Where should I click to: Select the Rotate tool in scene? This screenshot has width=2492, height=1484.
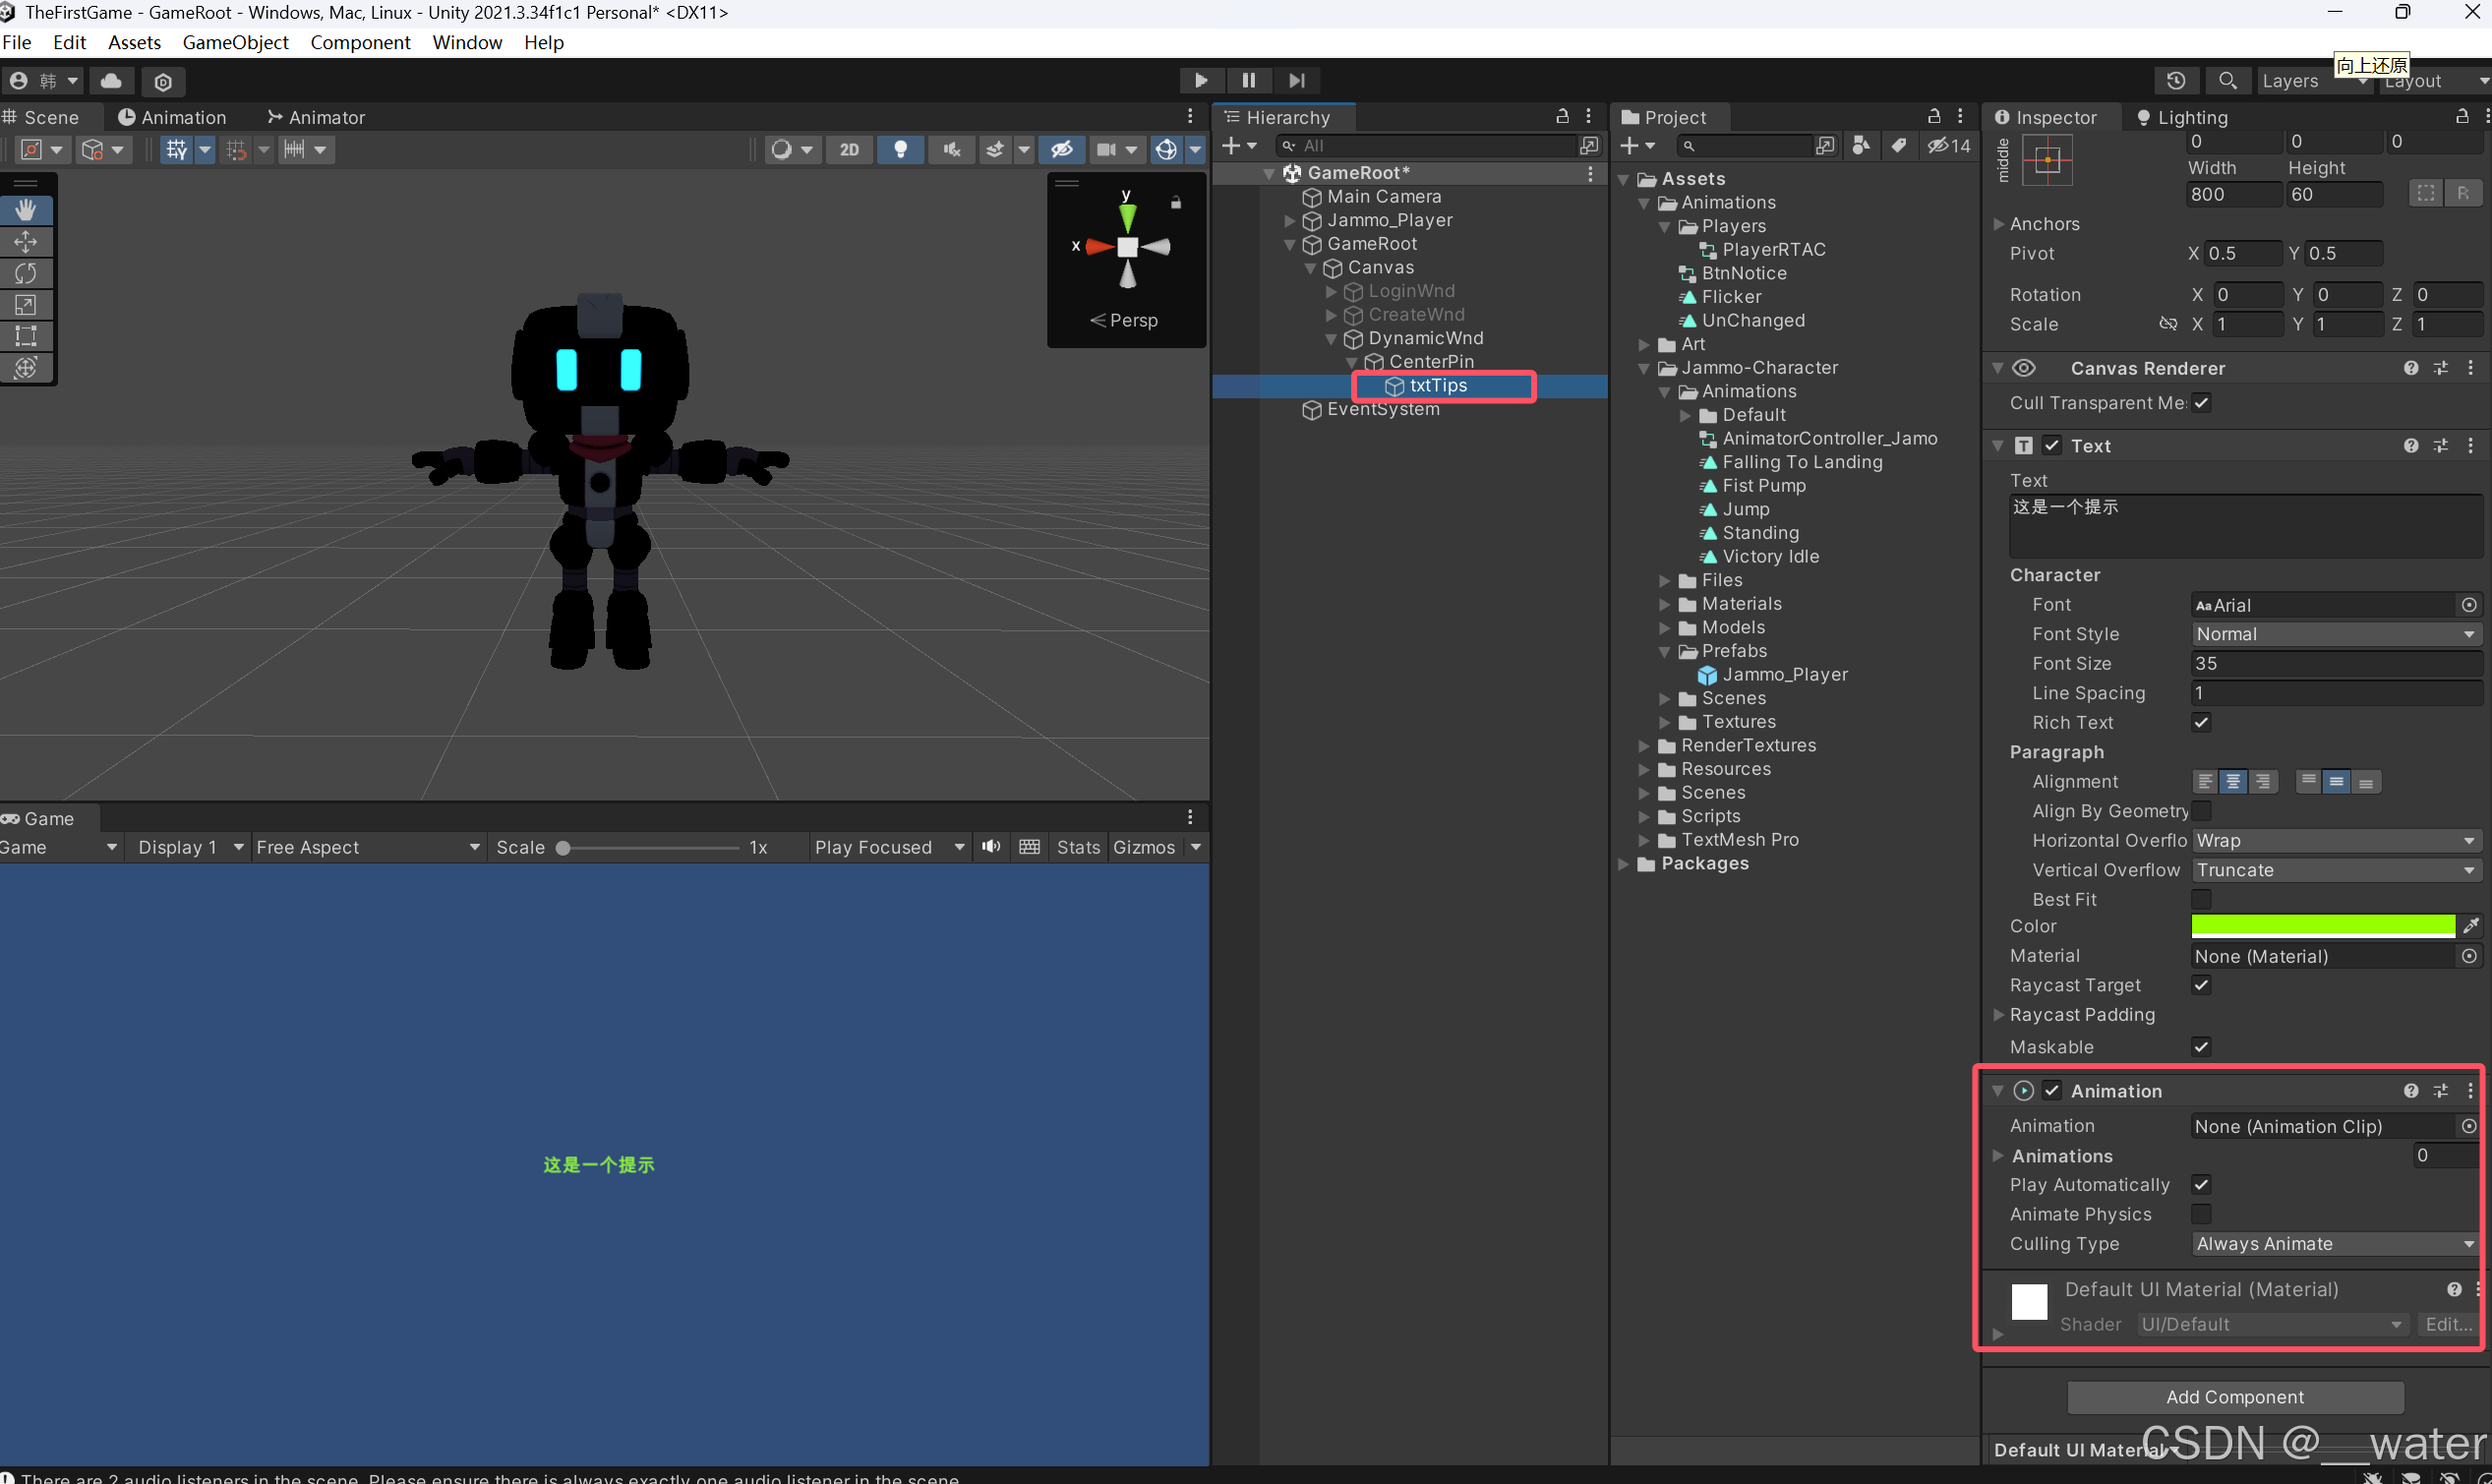[26, 273]
